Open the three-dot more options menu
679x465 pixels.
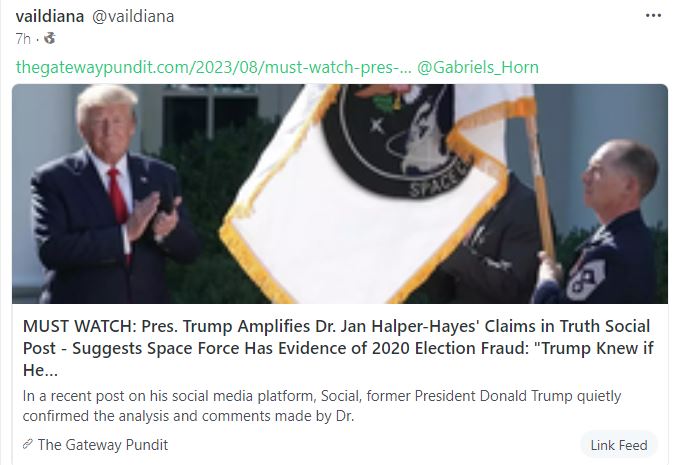pyautogui.click(x=653, y=16)
